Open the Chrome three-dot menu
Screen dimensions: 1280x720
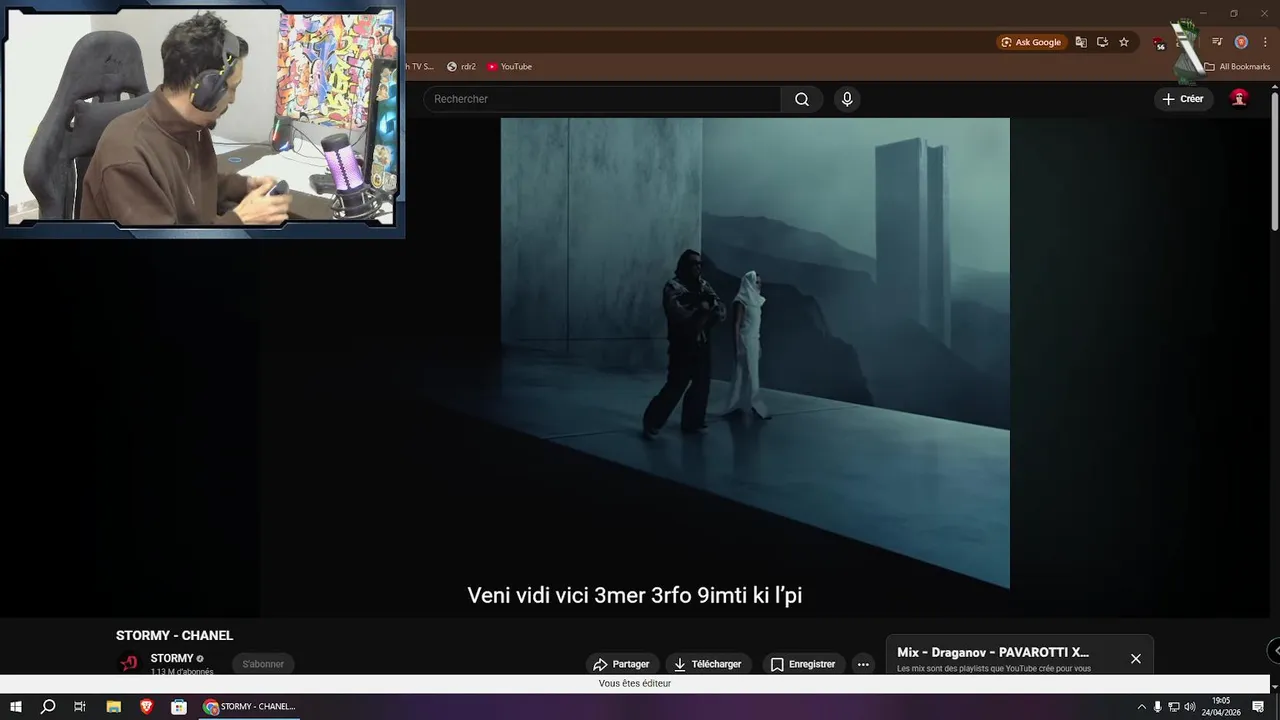(1265, 42)
